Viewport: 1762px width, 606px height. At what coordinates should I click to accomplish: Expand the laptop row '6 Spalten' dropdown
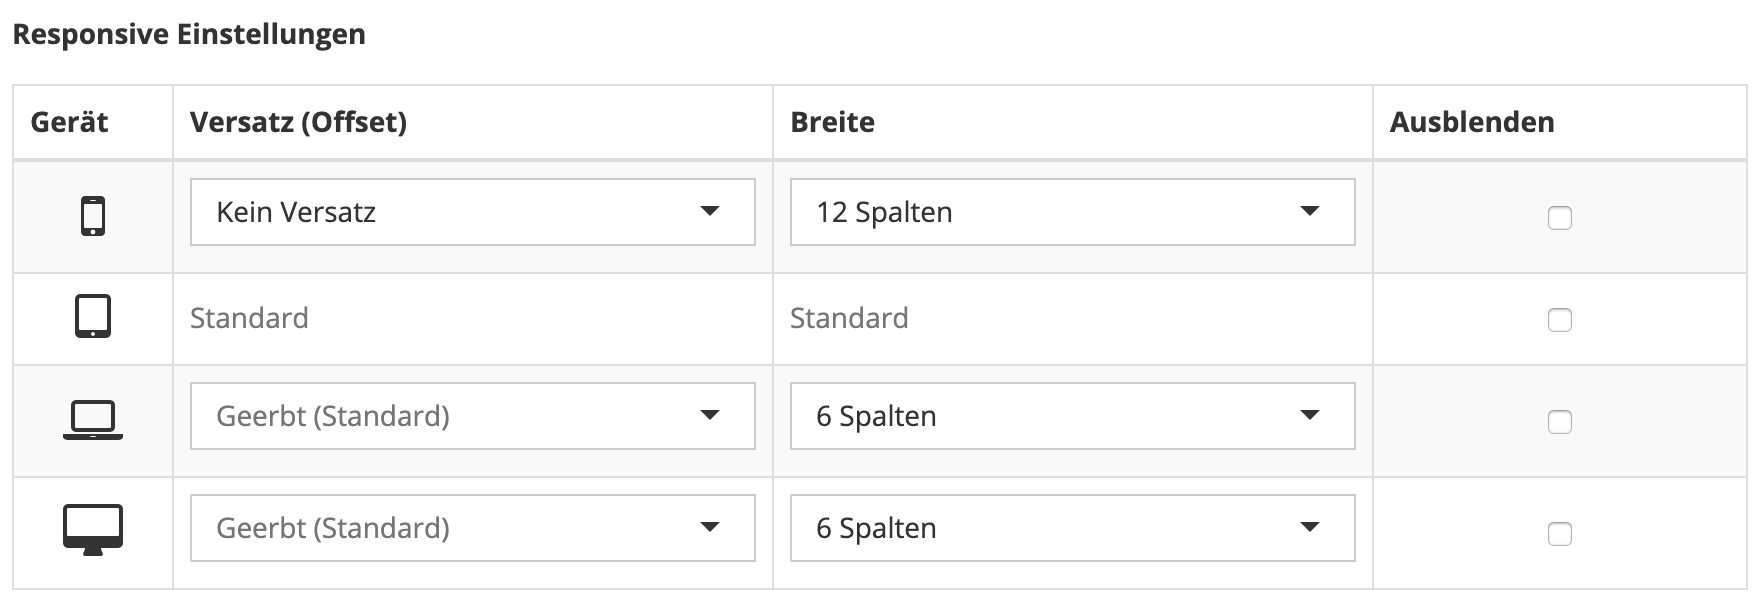(x=1072, y=416)
